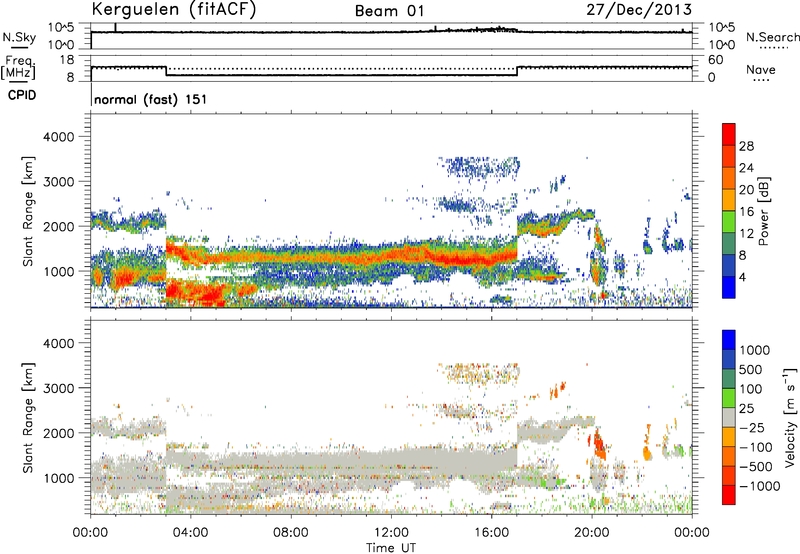Click the 'Power [dB]' colorbar title
Image resolution: width=800 pixels, height=554 pixels.
(764, 211)
